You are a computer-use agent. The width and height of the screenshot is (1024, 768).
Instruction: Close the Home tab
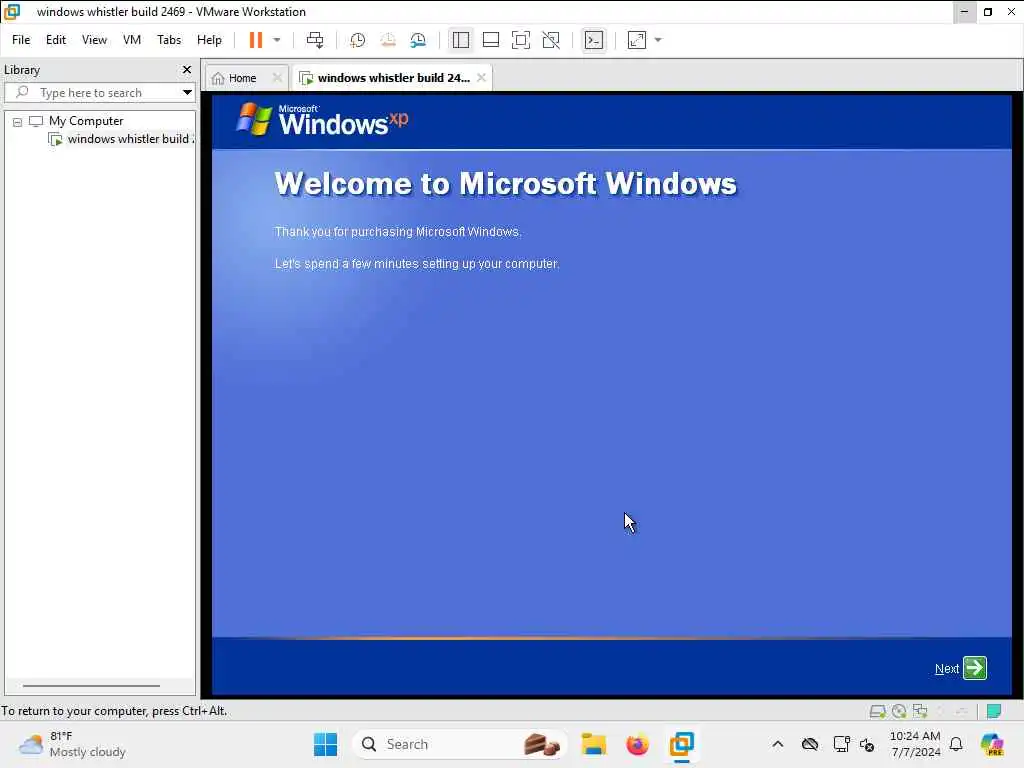277,78
